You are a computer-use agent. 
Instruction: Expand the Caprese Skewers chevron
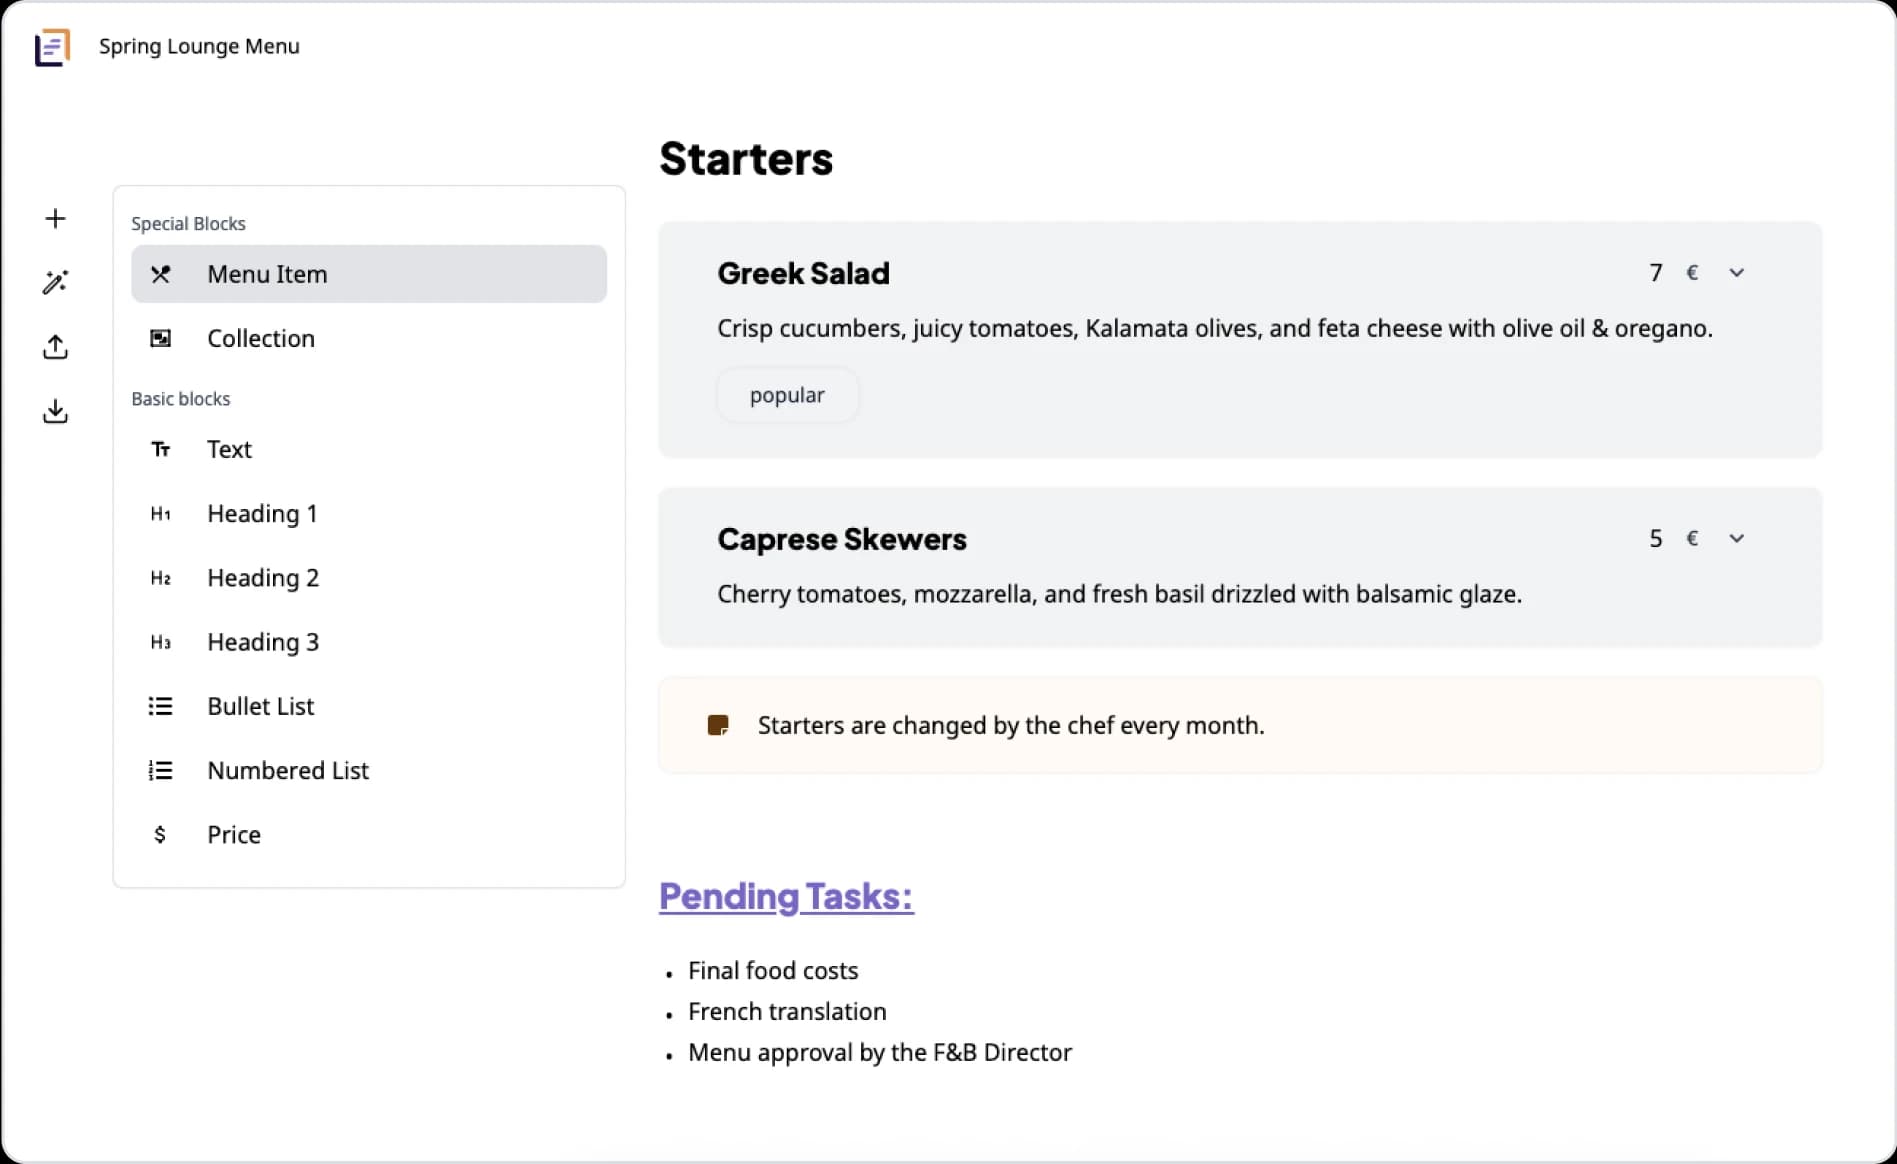(1737, 539)
